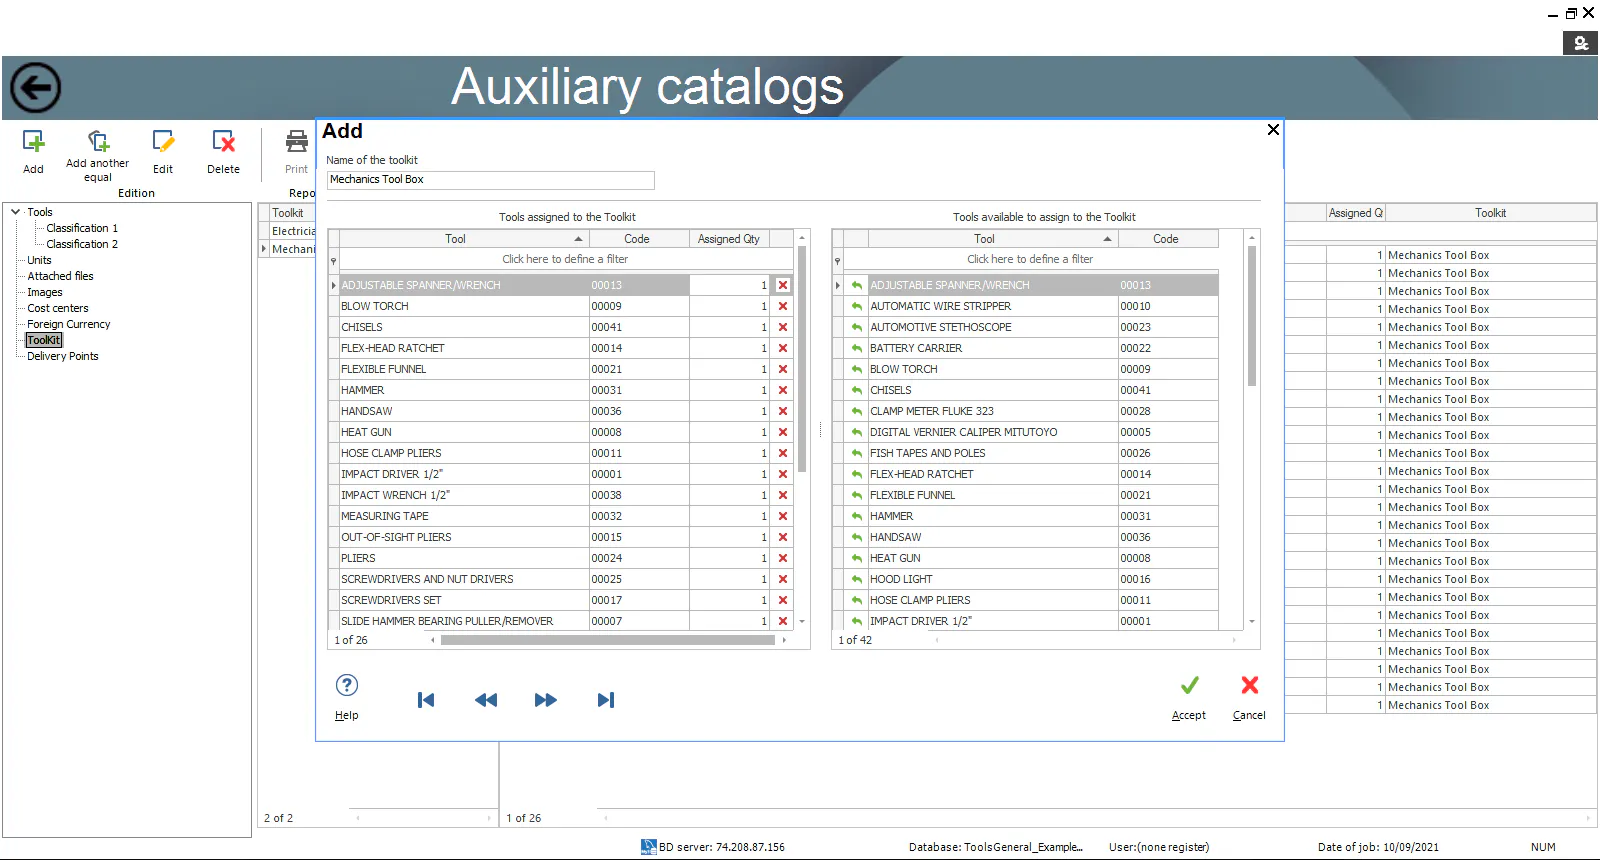Assign CLAMP METER FLUKE 323 with green arrow
The height and width of the screenshot is (860, 1600).
tap(857, 411)
